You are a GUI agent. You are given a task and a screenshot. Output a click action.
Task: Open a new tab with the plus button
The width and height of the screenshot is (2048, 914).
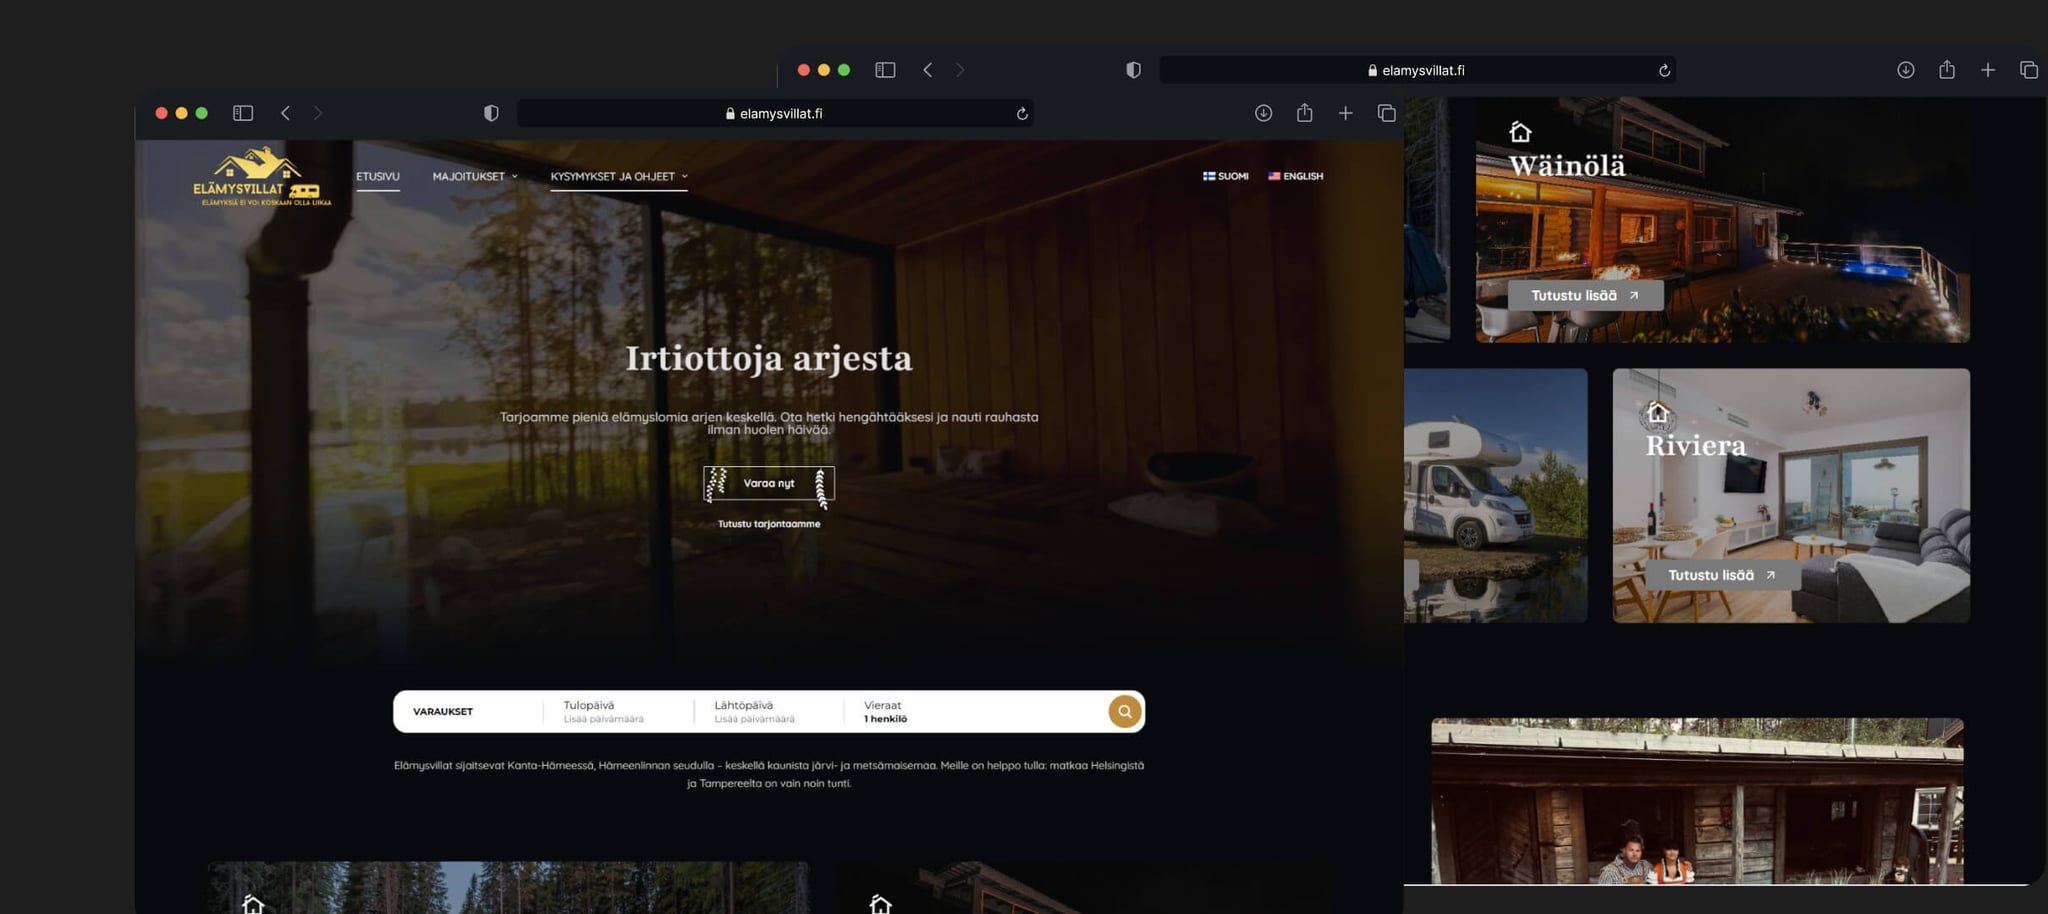coord(1346,113)
